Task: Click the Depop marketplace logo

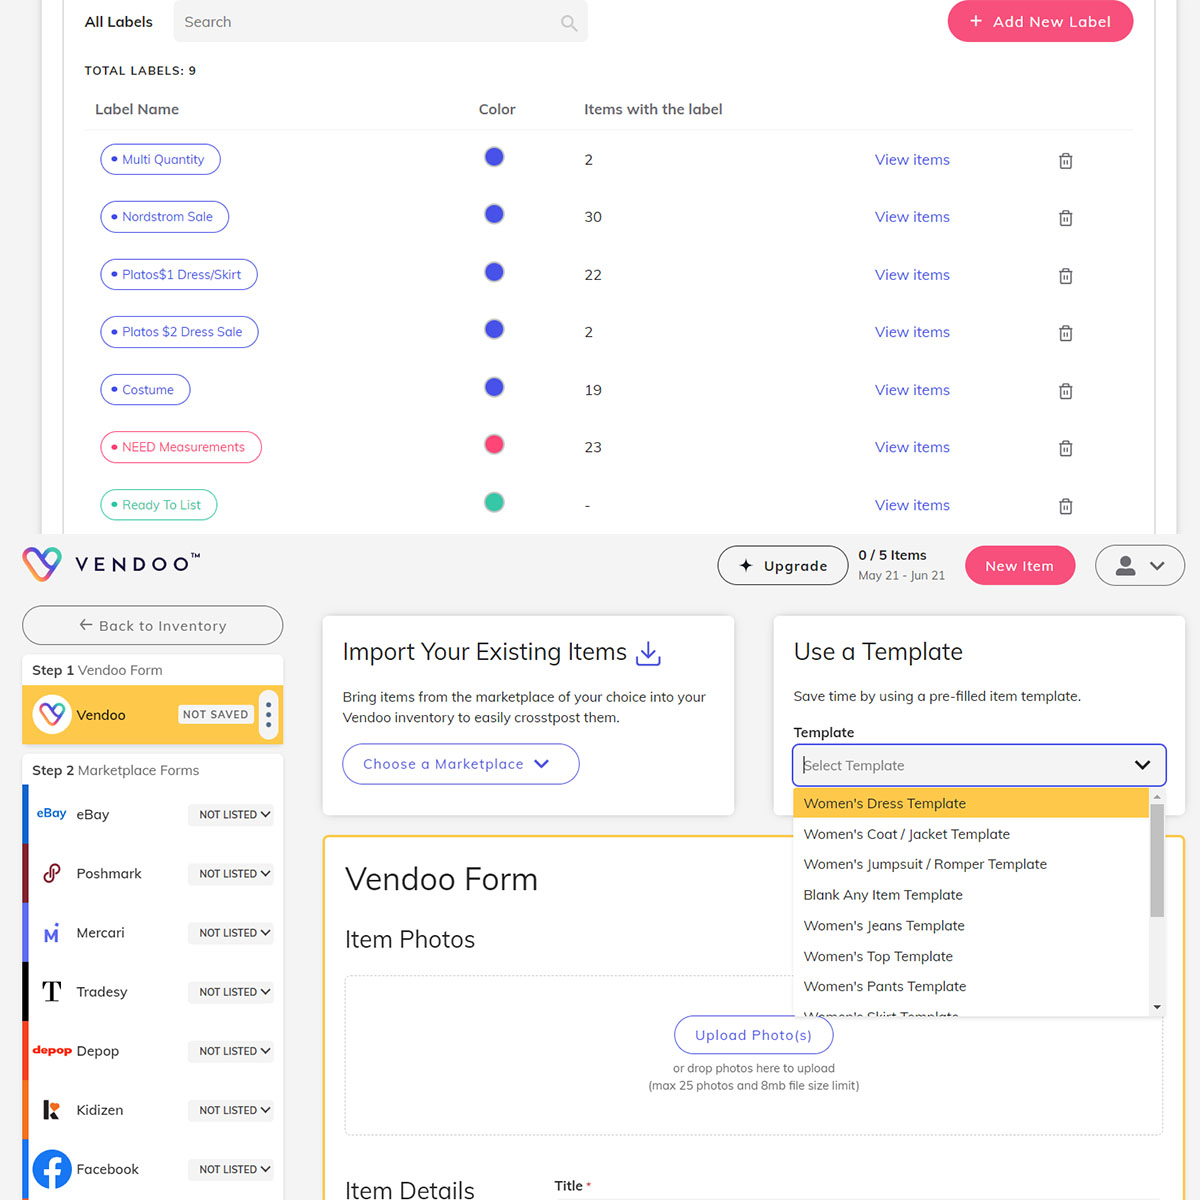Action: 52,1051
